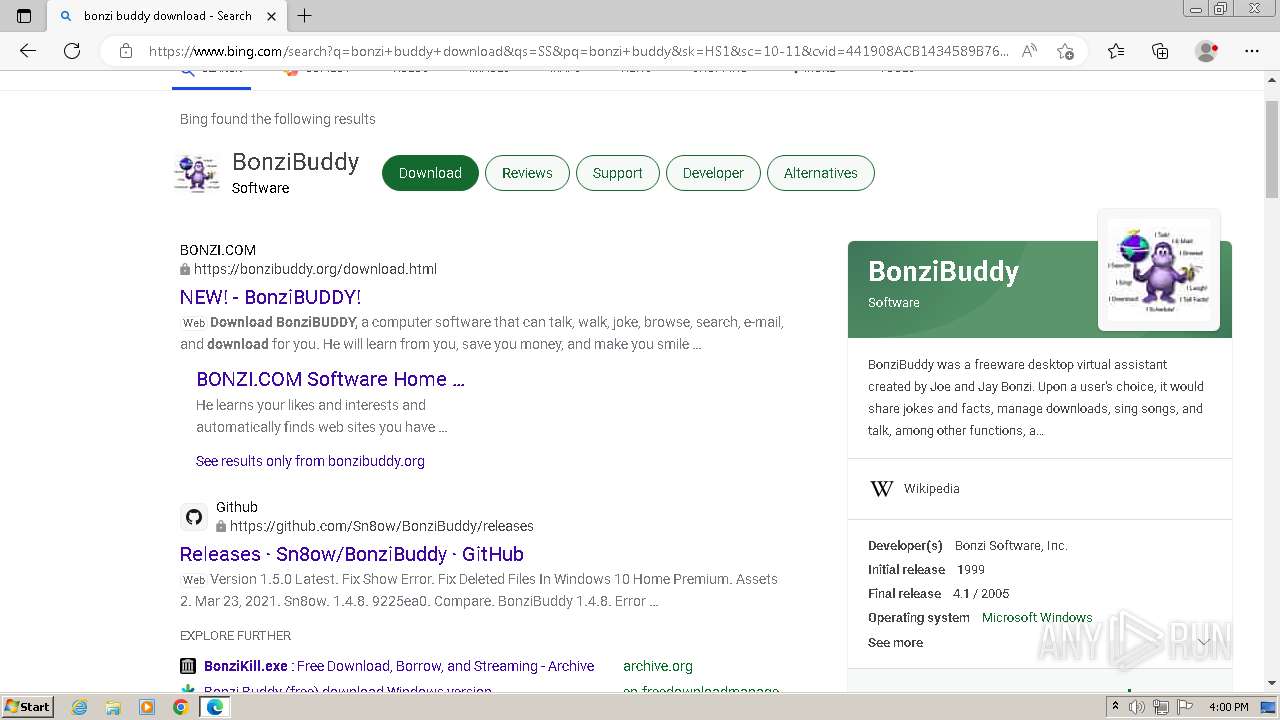This screenshot has height=720, width=1280.
Task: Click the Bonzi Software, Inc. developer value
Action: tap(1011, 546)
